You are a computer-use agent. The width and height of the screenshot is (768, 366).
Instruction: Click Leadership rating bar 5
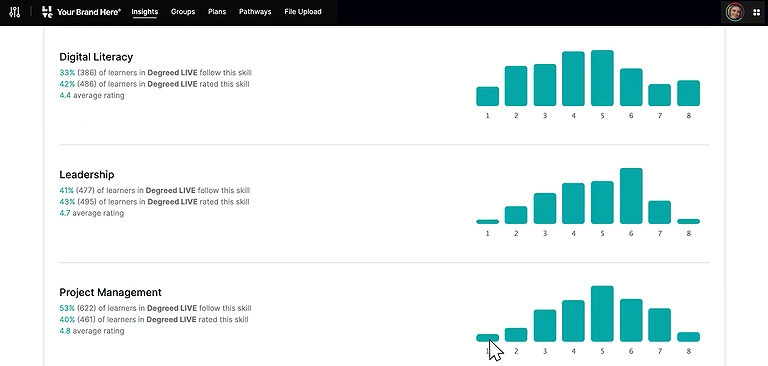pyautogui.click(x=602, y=202)
